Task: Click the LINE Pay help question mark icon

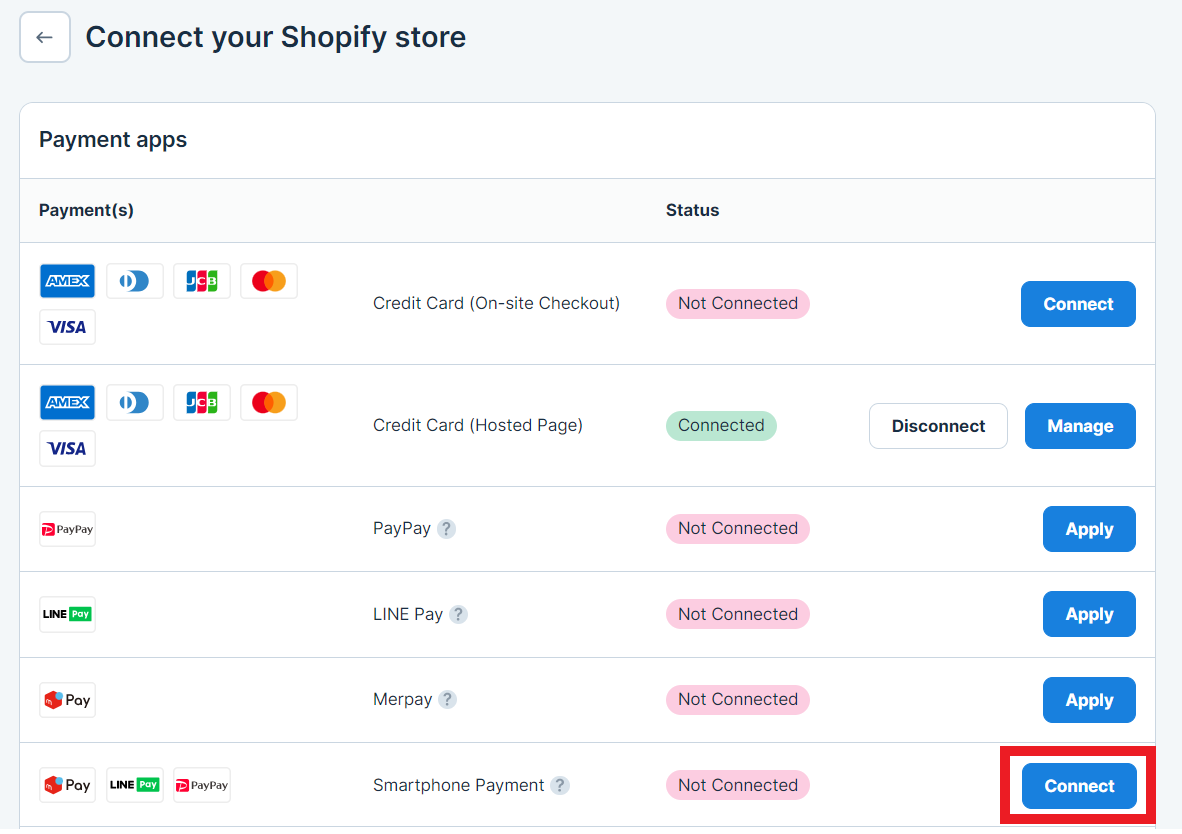Action: tap(458, 614)
